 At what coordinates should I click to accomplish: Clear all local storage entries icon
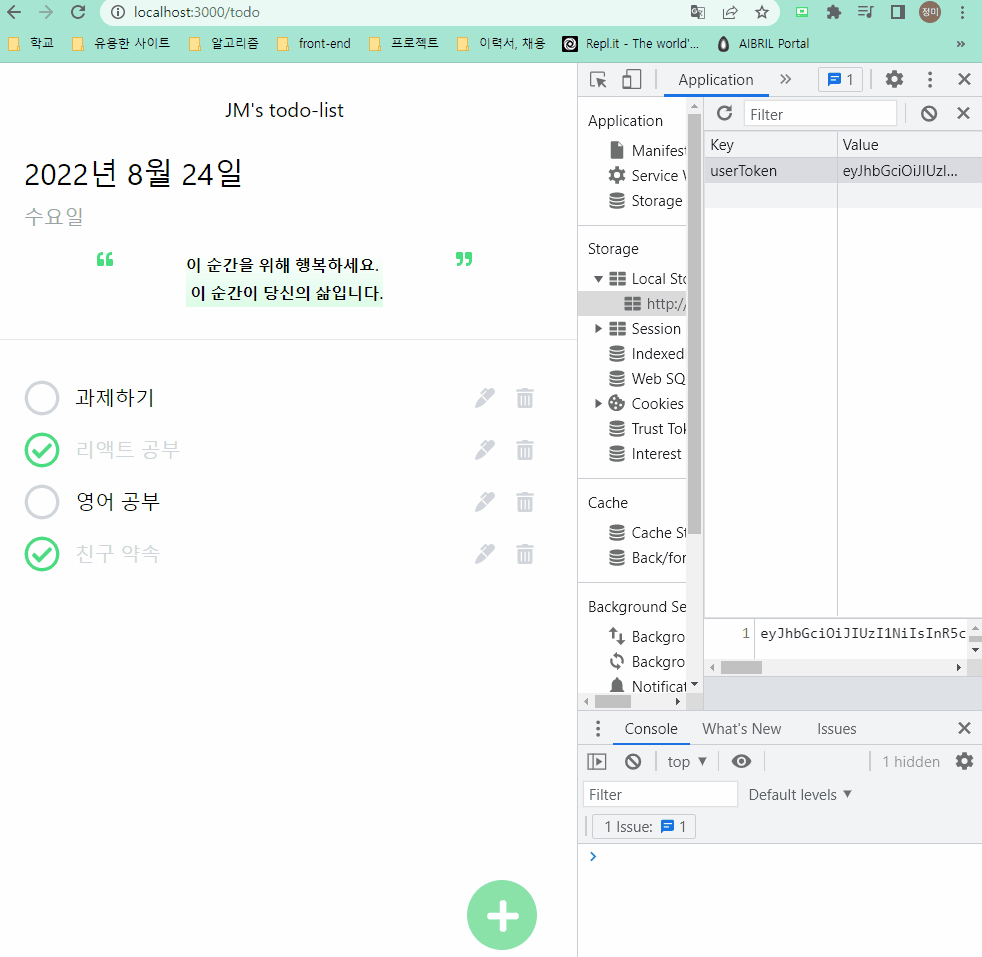pyautogui.click(x=929, y=113)
